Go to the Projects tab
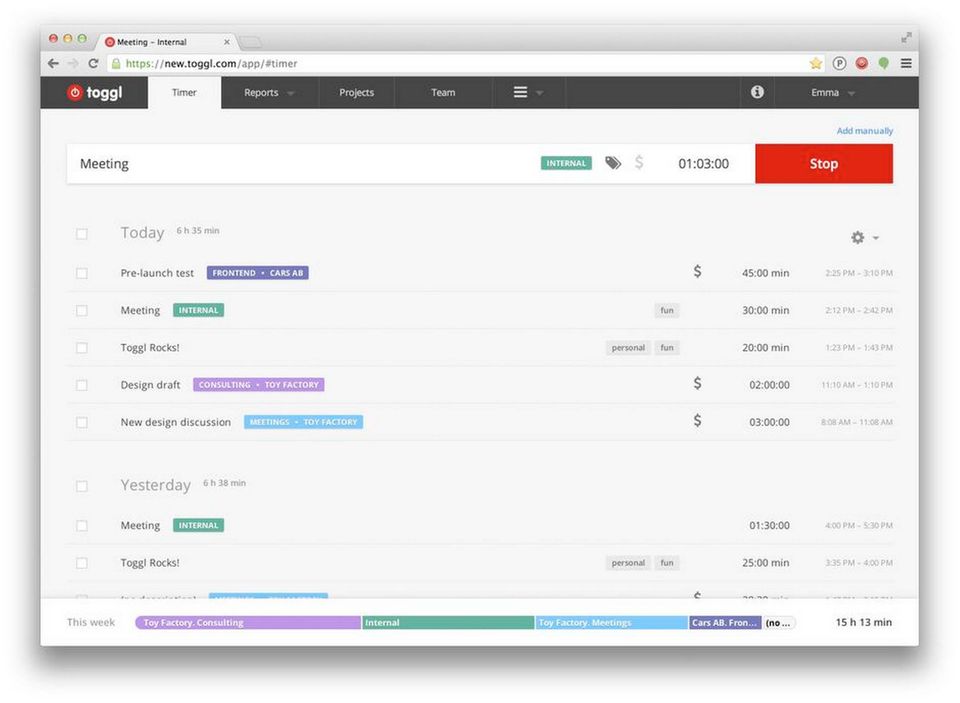960x703 pixels. (x=356, y=93)
